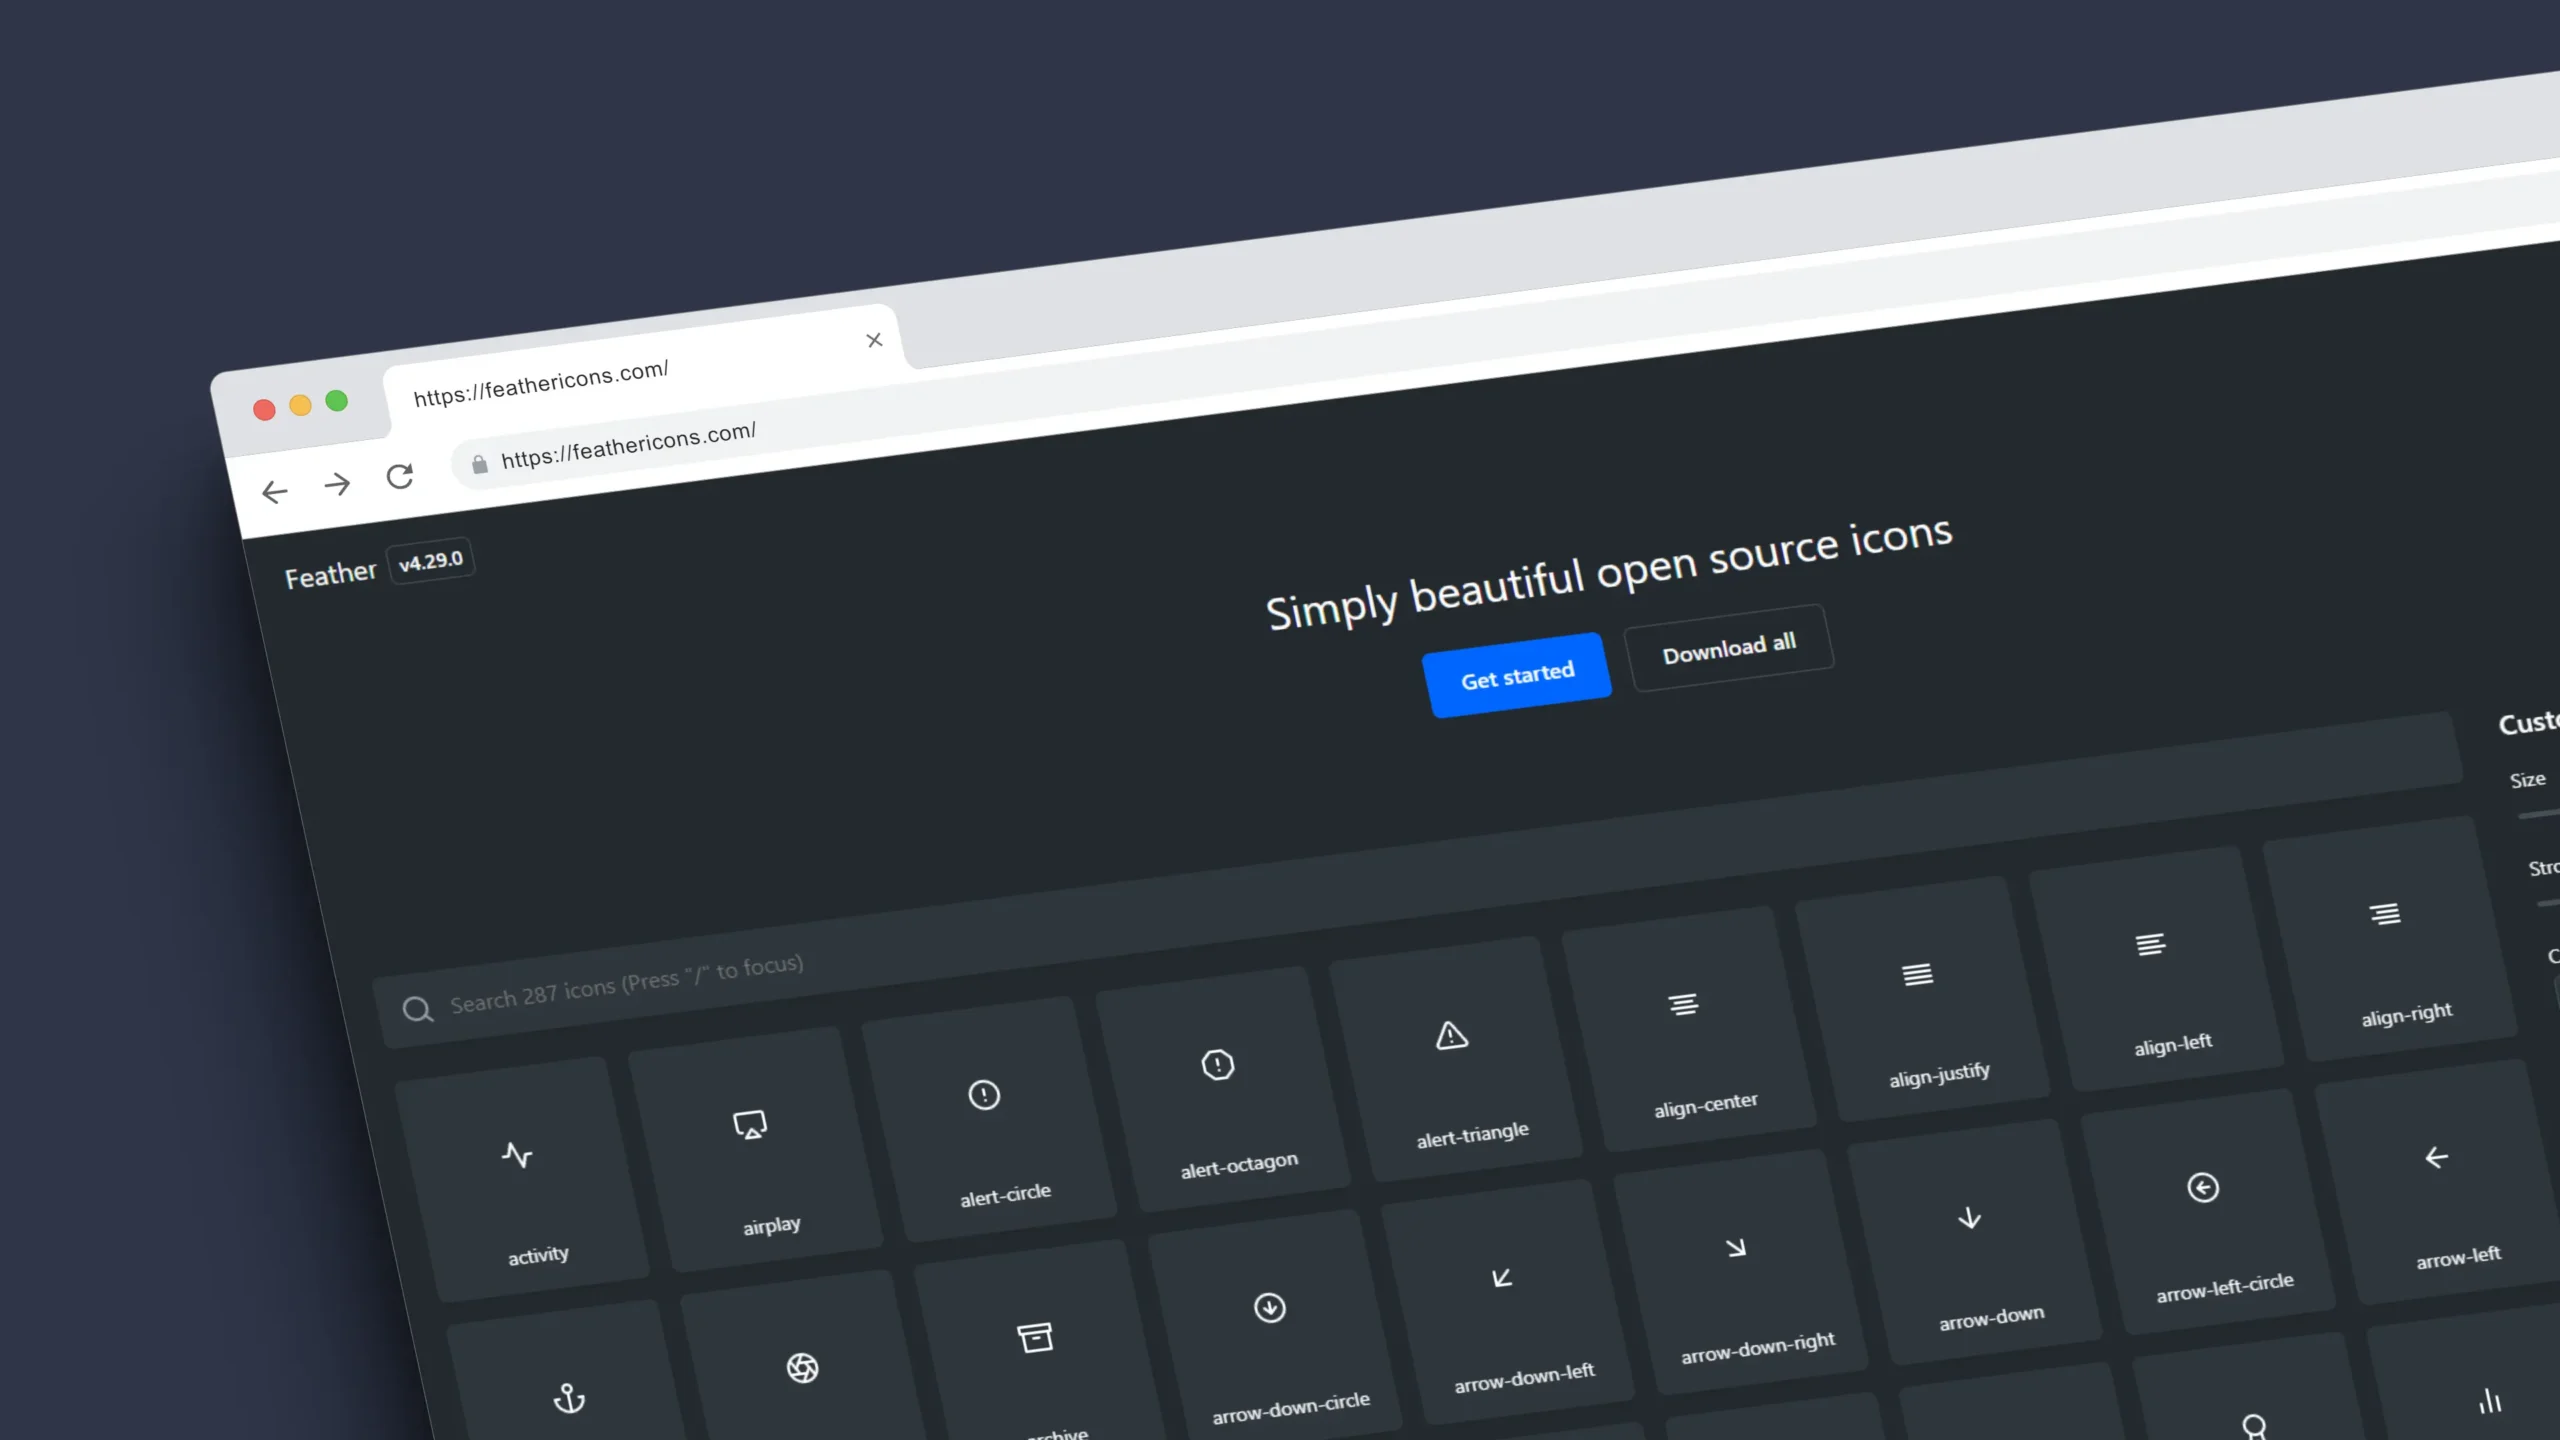Image resolution: width=2560 pixels, height=1440 pixels.
Task: Close the feathericons.com tab
Action: click(874, 341)
